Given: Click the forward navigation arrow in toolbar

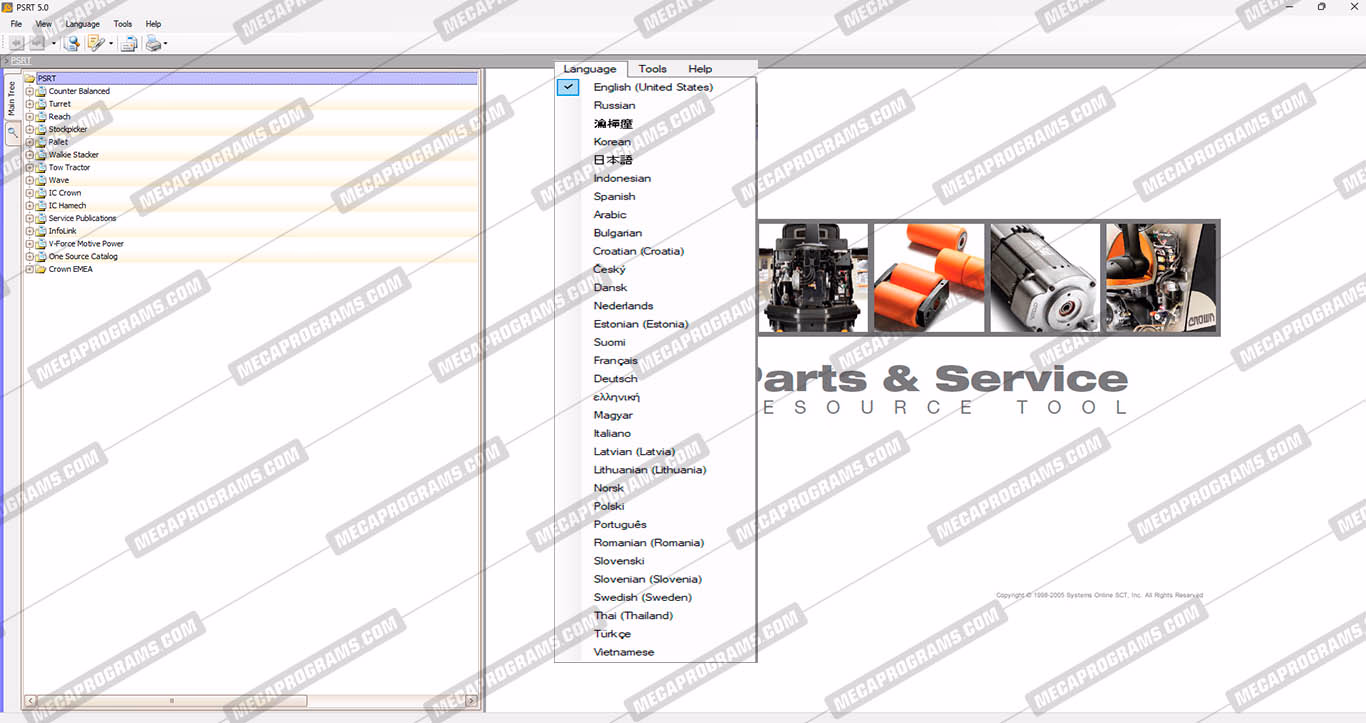Looking at the screenshot, I should 37,43.
